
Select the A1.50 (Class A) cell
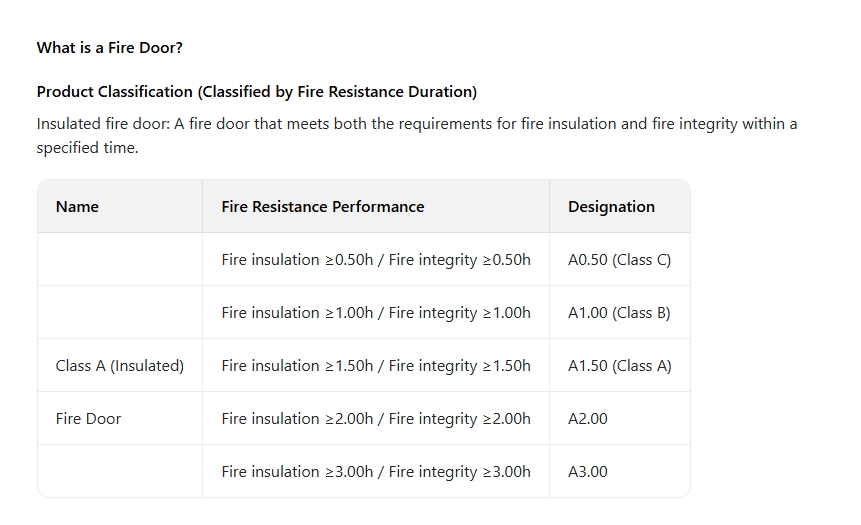click(619, 365)
